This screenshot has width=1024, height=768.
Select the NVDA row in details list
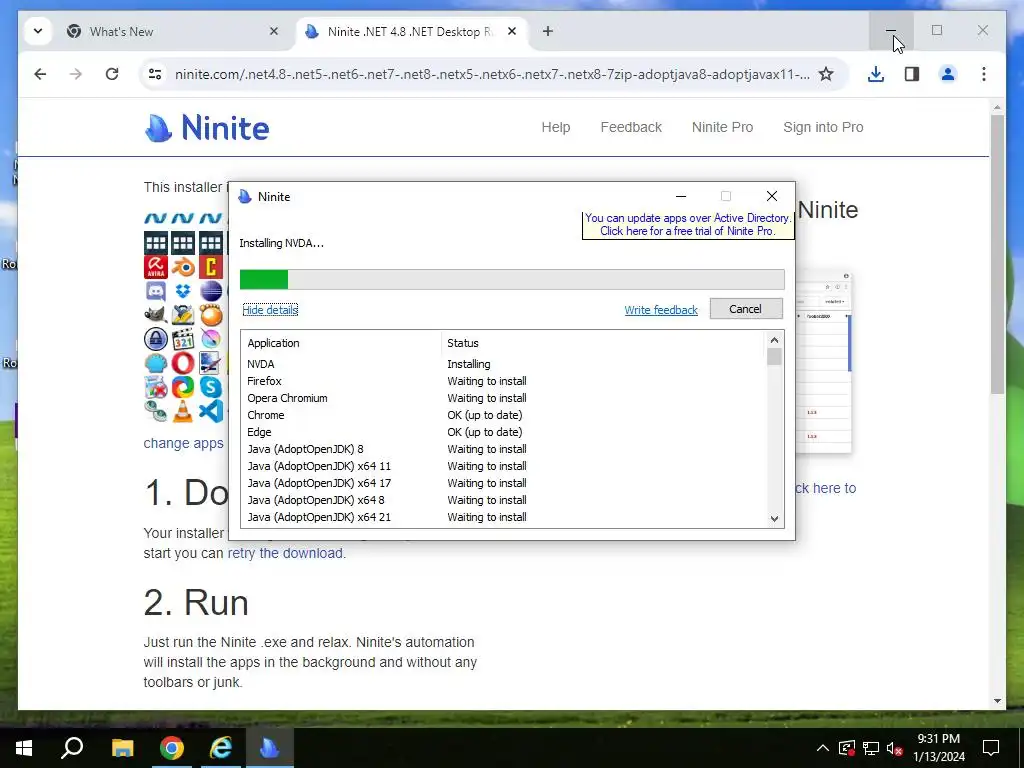coord(502,364)
